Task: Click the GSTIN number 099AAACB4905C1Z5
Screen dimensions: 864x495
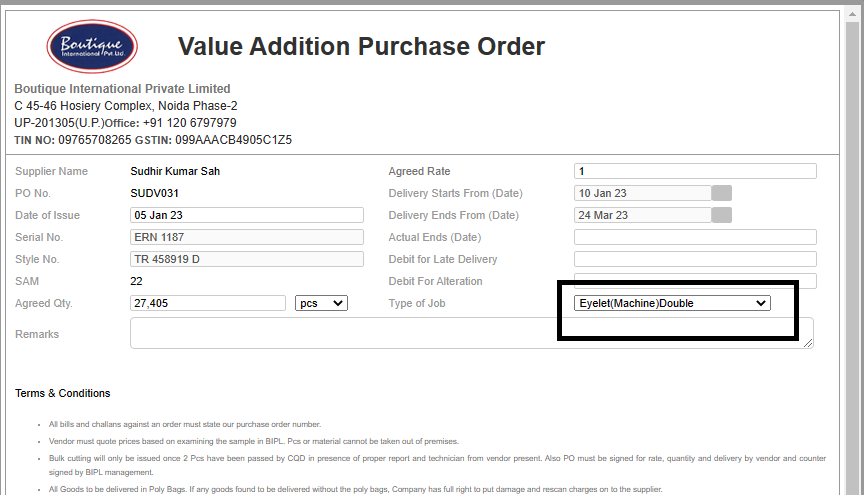Action: pos(234,140)
